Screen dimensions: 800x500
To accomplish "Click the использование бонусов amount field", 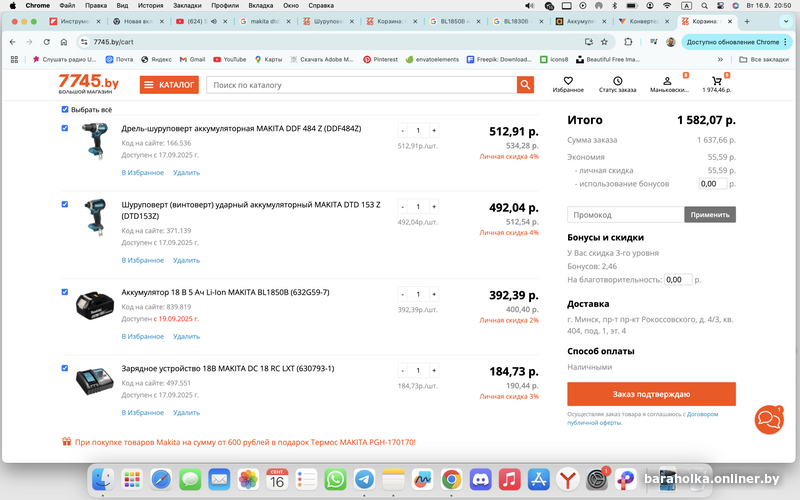I will (x=712, y=184).
